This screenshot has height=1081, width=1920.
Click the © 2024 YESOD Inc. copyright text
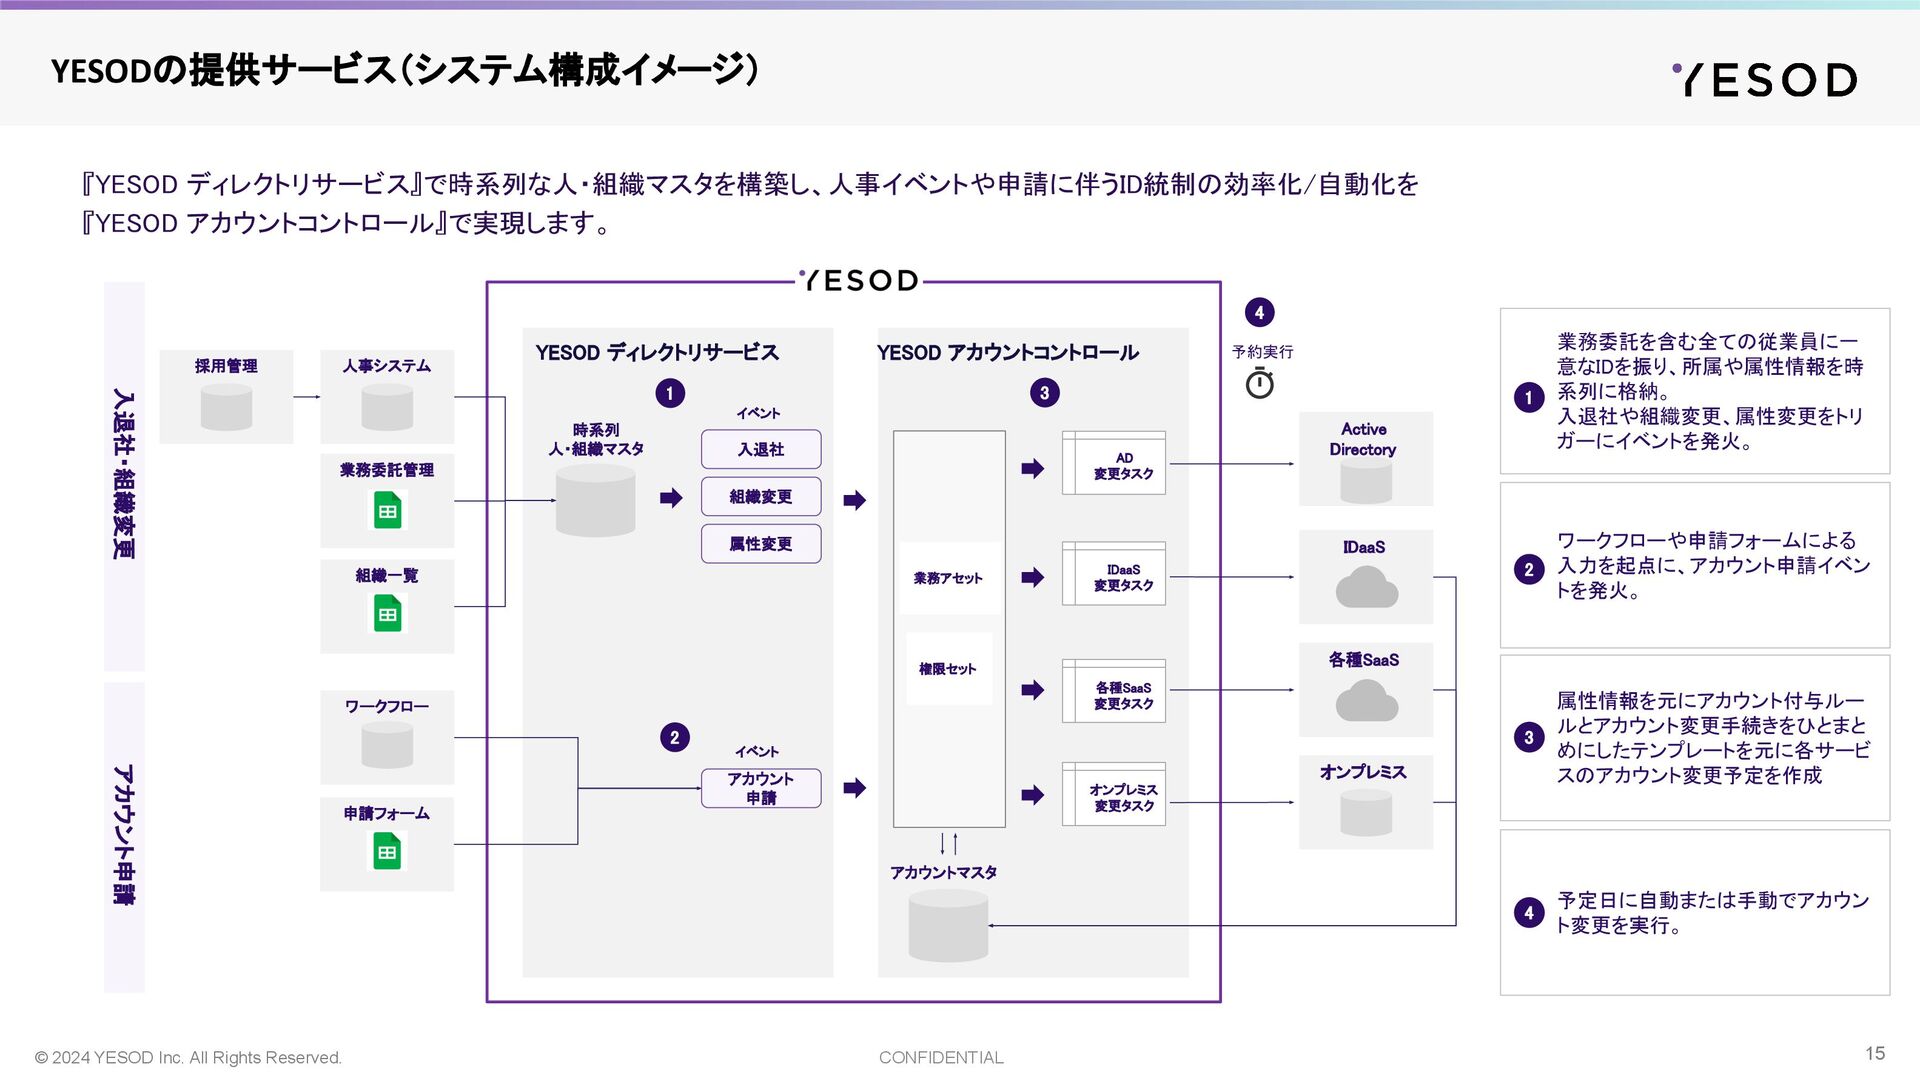pos(188,1058)
